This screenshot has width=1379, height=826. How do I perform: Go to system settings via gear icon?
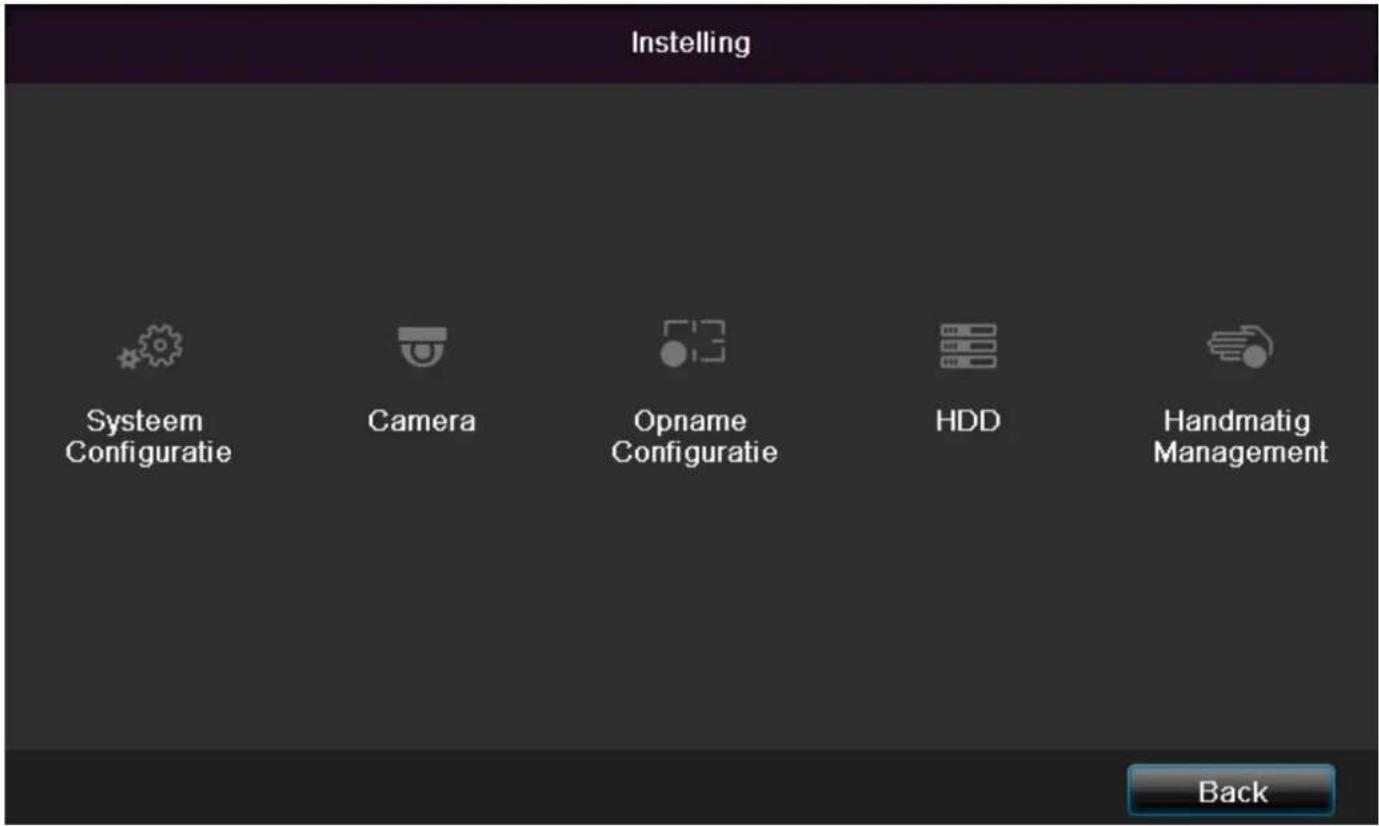[x=151, y=346]
